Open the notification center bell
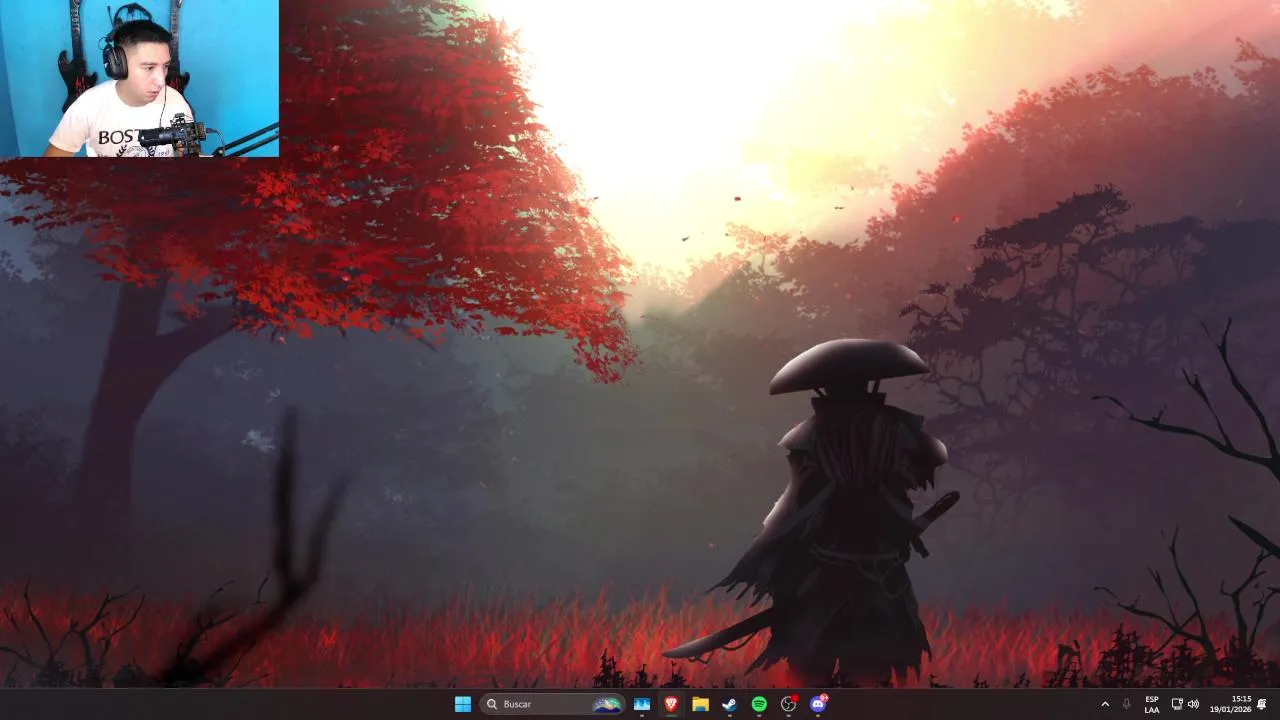 1262,704
